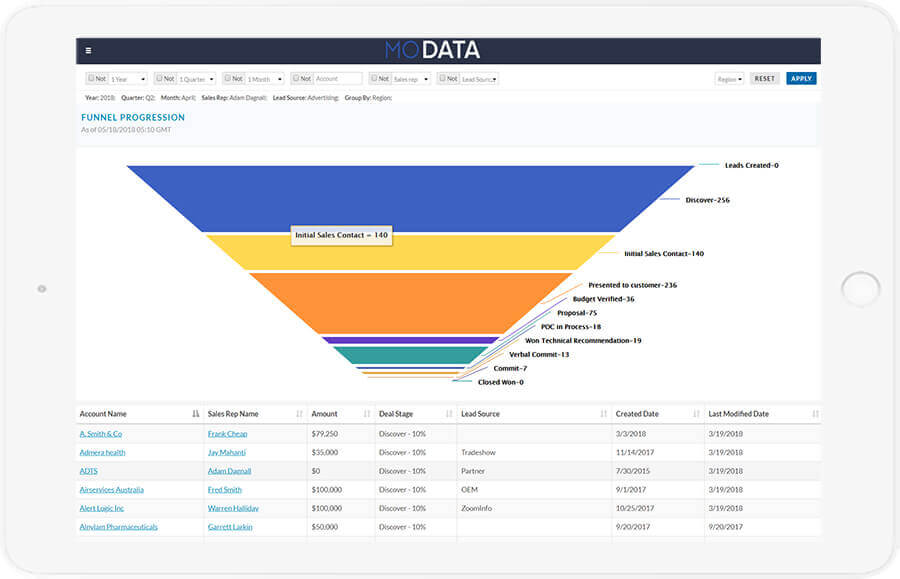
Task: Sort the Lead Source column
Action: pyautogui.click(x=603, y=414)
